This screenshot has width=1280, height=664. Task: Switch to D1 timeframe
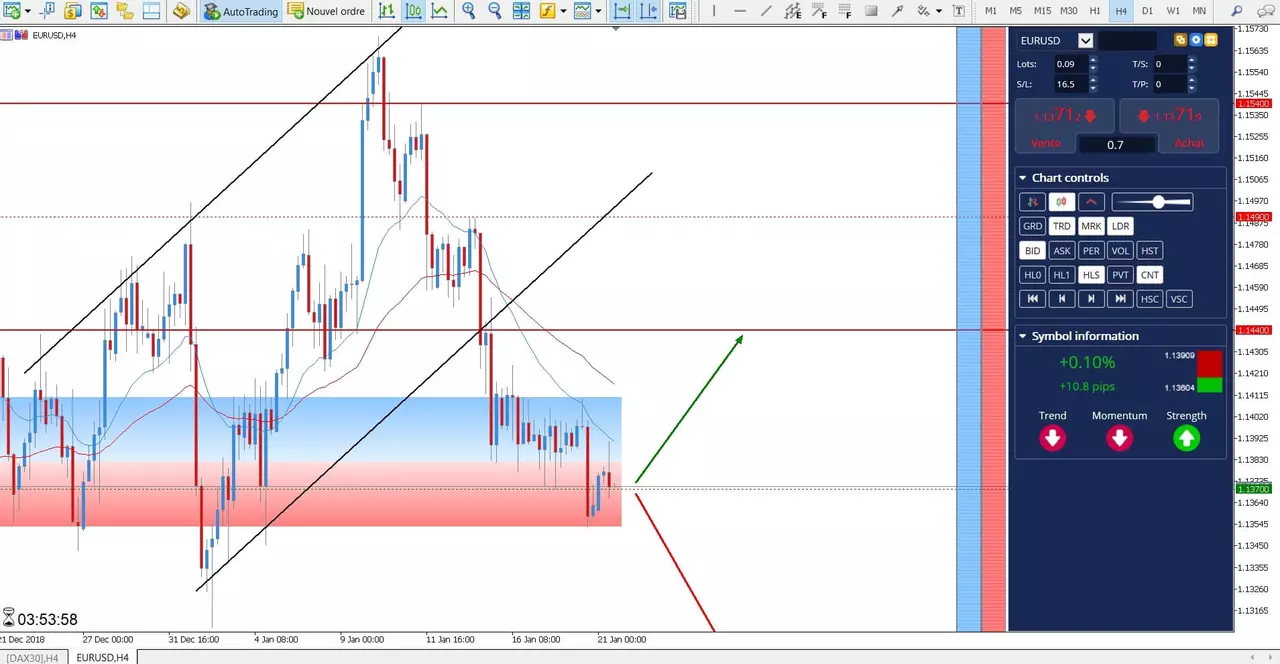pyautogui.click(x=1147, y=11)
